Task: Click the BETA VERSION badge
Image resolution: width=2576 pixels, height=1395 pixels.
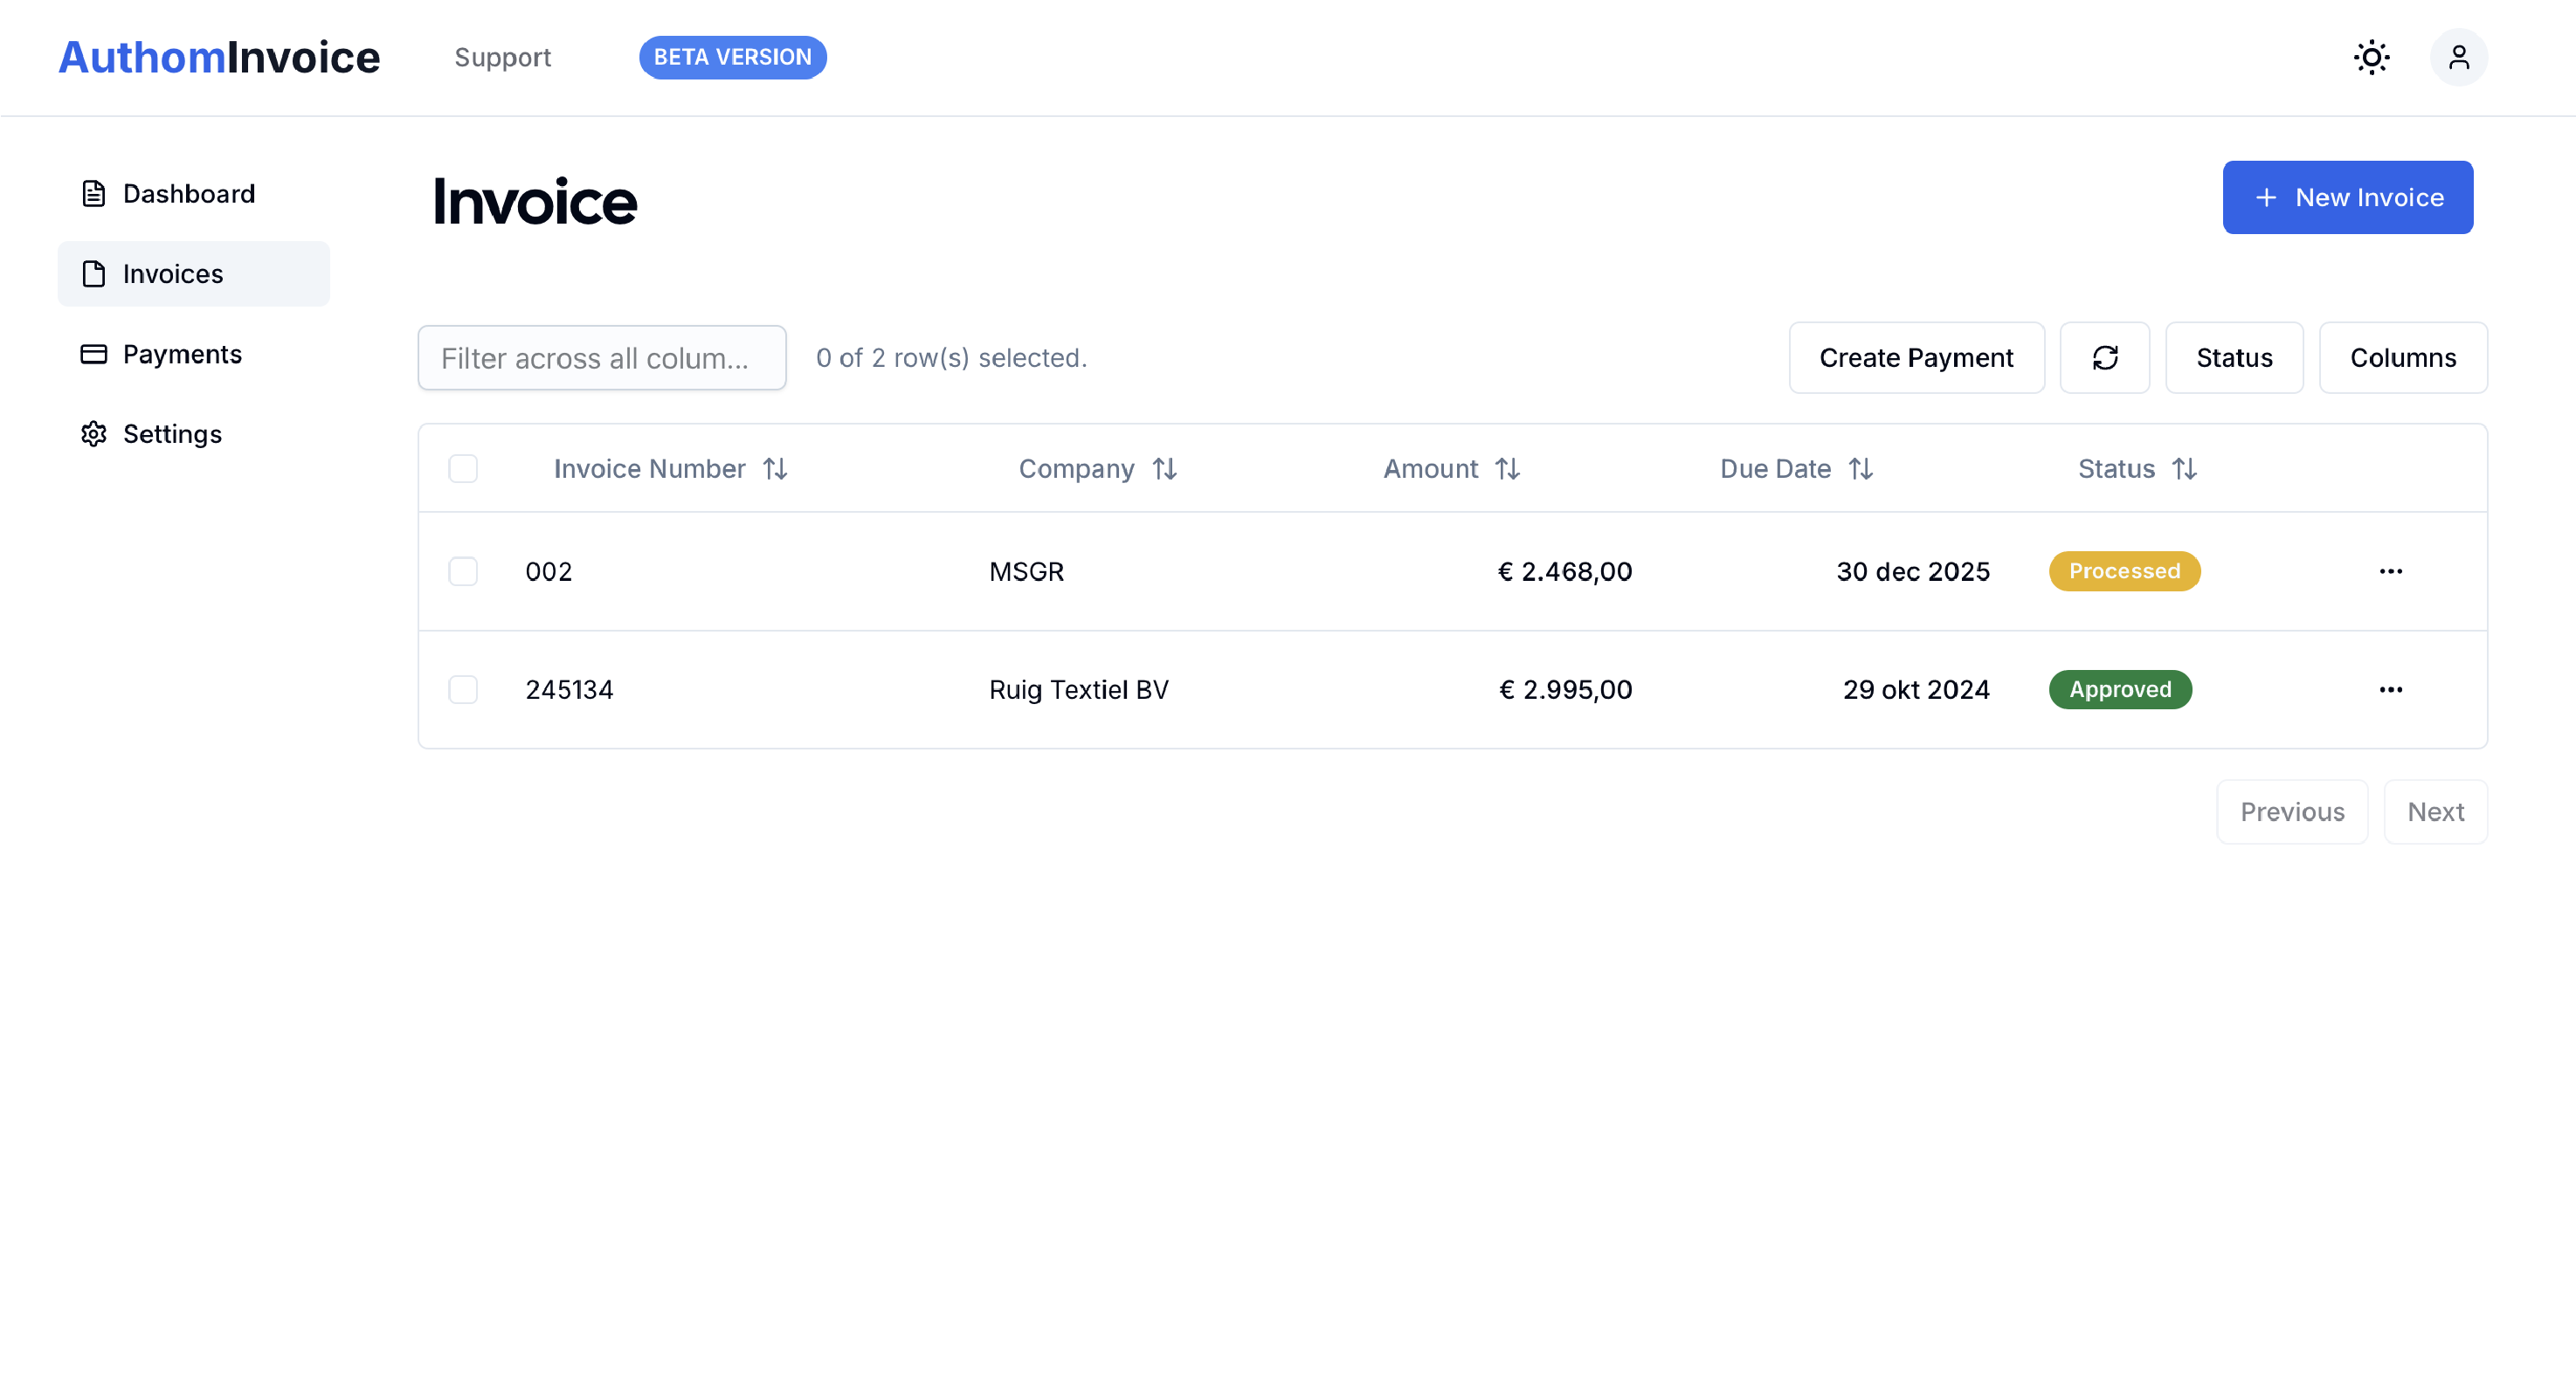Action: tap(732, 57)
